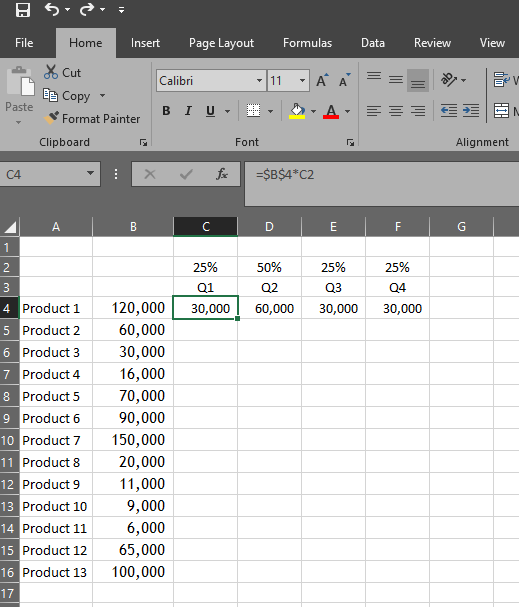The width and height of the screenshot is (519, 607).
Task: Click the Increase Font Size icon
Action: 322,81
